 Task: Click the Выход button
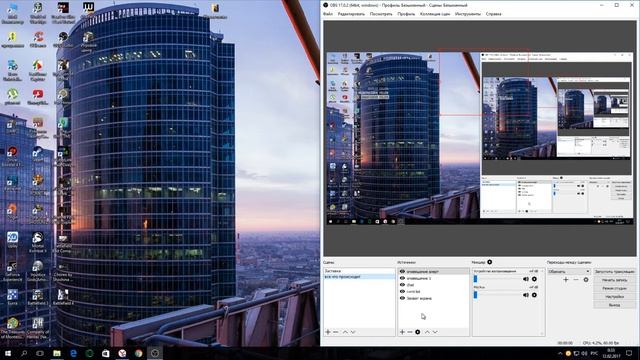click(614, 305)
